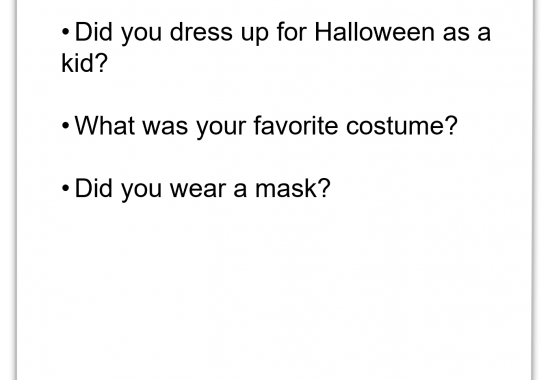
Task: Place cursor on the word "costume?"
Action: 402,125
